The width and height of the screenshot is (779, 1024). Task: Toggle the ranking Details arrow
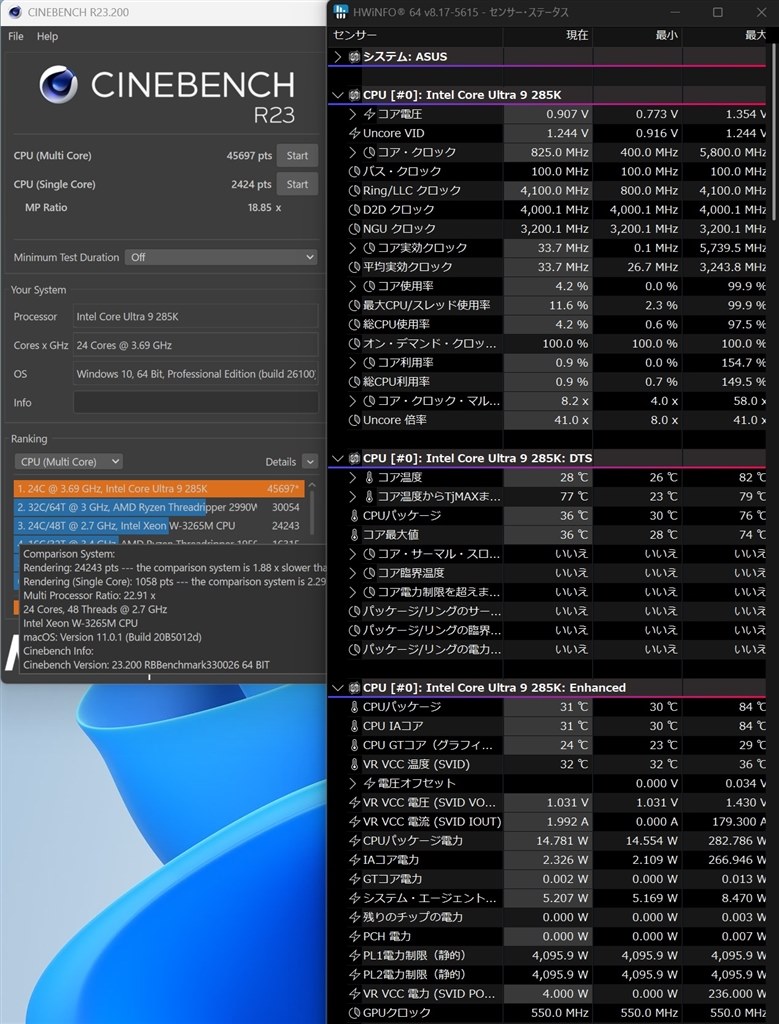[x=310, y=462]
